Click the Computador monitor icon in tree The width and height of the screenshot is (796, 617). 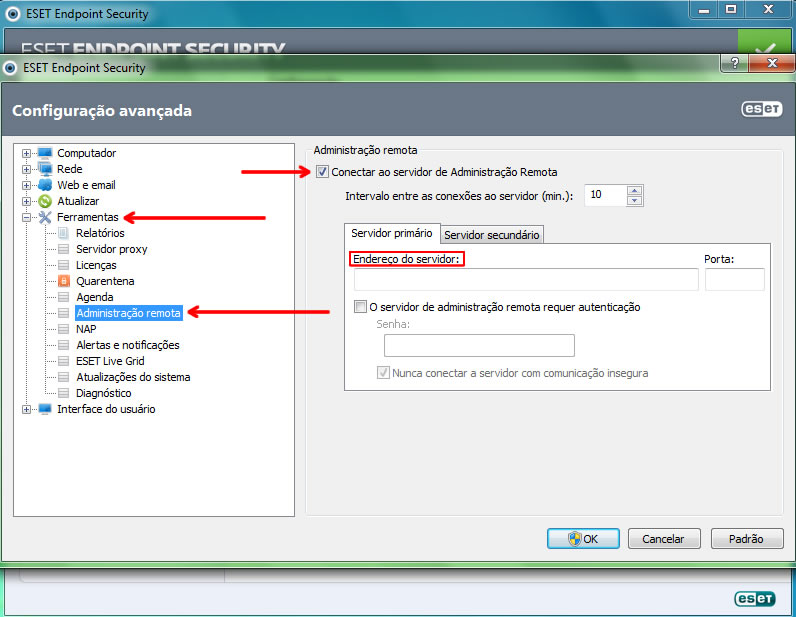tap(44, 153)
